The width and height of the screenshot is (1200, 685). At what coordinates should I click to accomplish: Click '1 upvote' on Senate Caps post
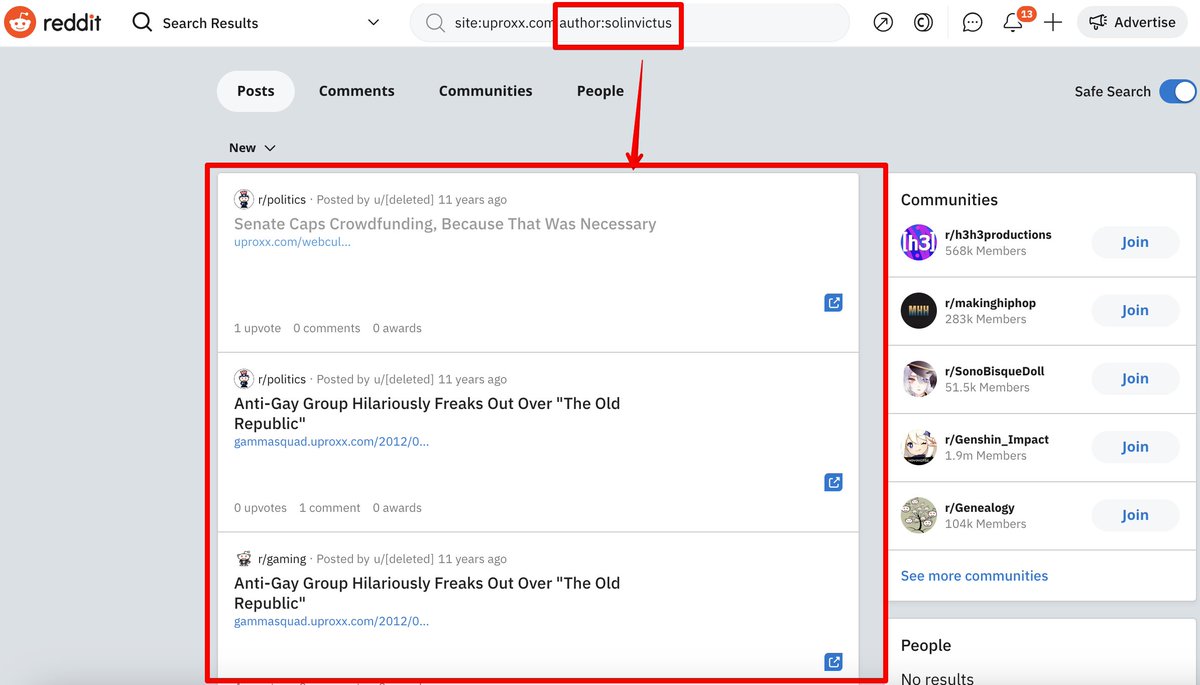pyautogui.click(x=257, y=328)
